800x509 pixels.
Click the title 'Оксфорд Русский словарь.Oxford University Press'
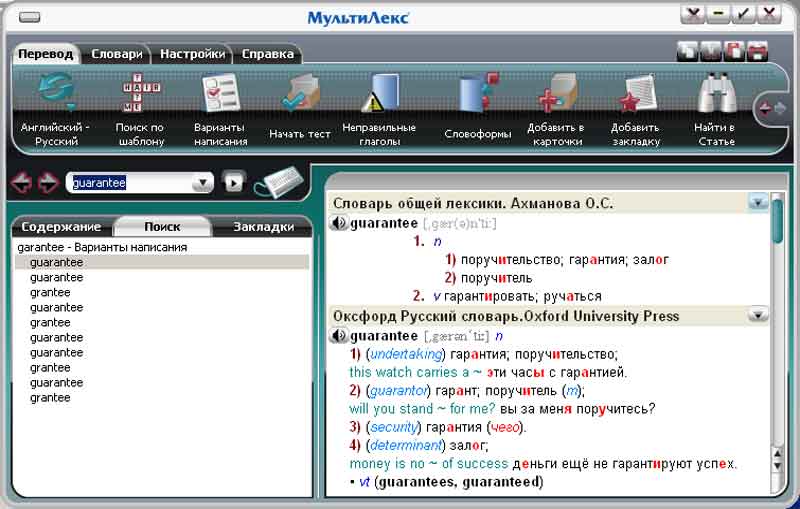click(x=506, y=316)
